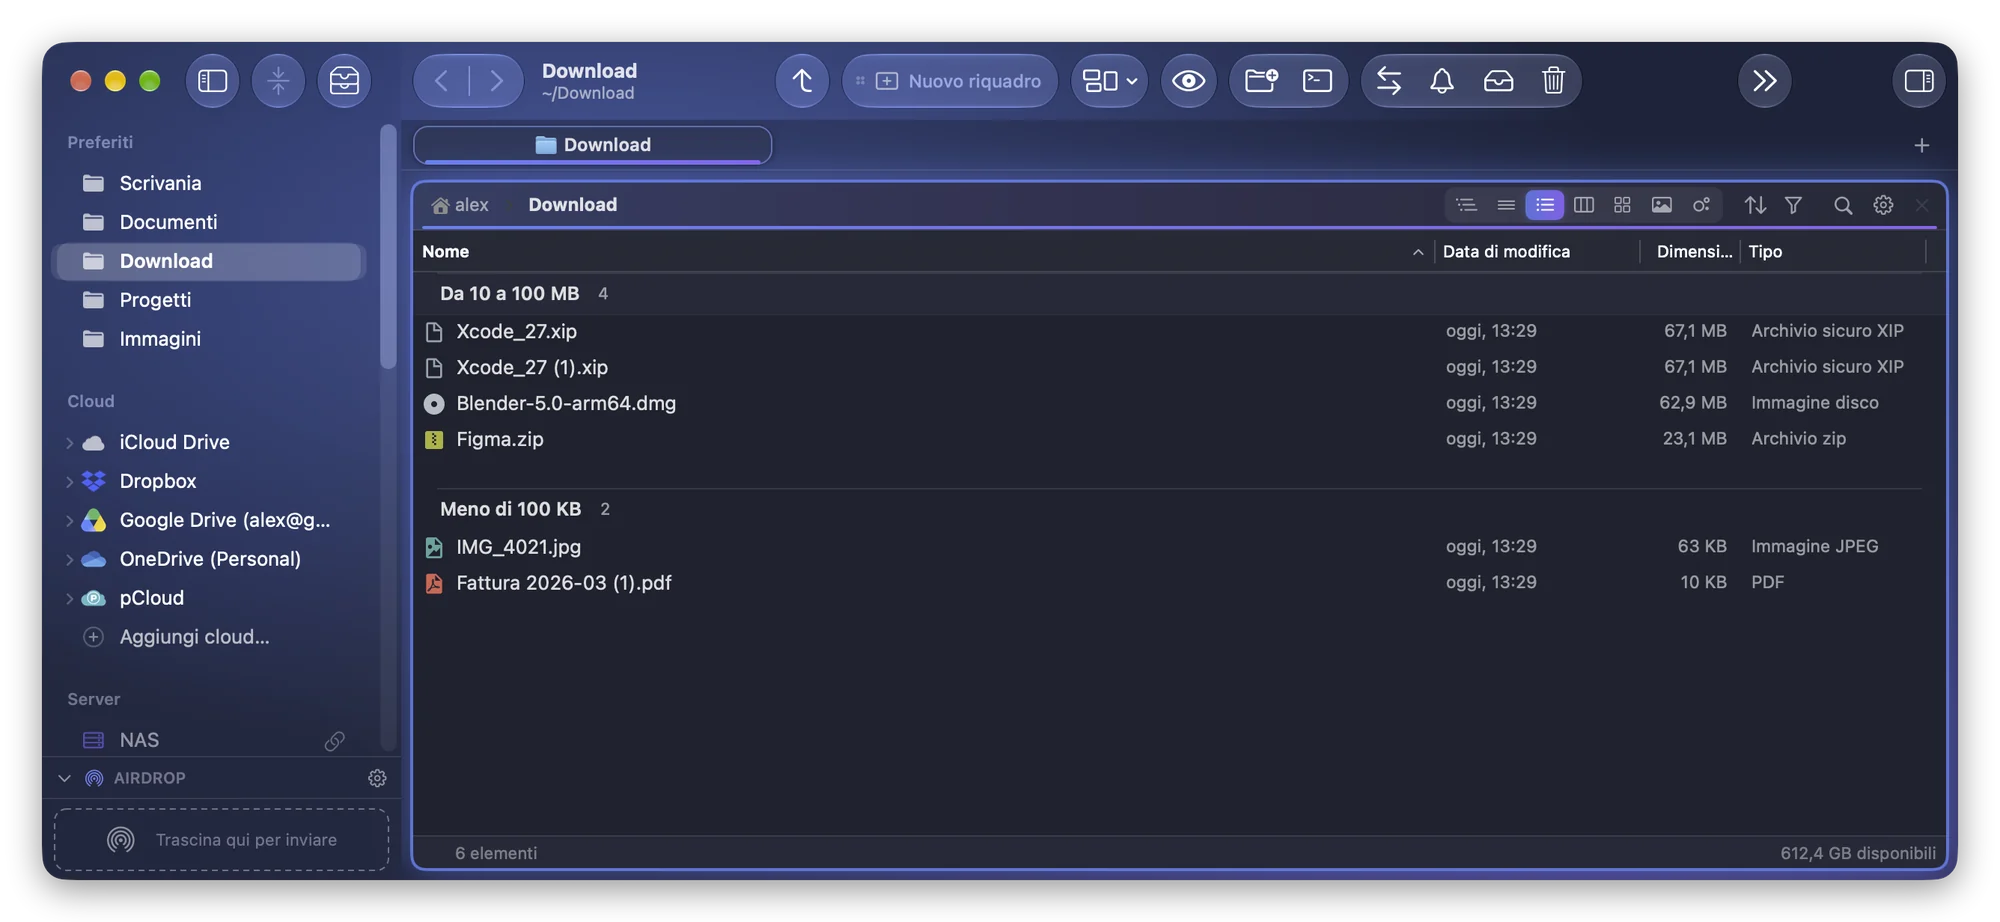Expand the Google Drive chevron
Viewport: 2000px width, 922px height.
[69, 520]
